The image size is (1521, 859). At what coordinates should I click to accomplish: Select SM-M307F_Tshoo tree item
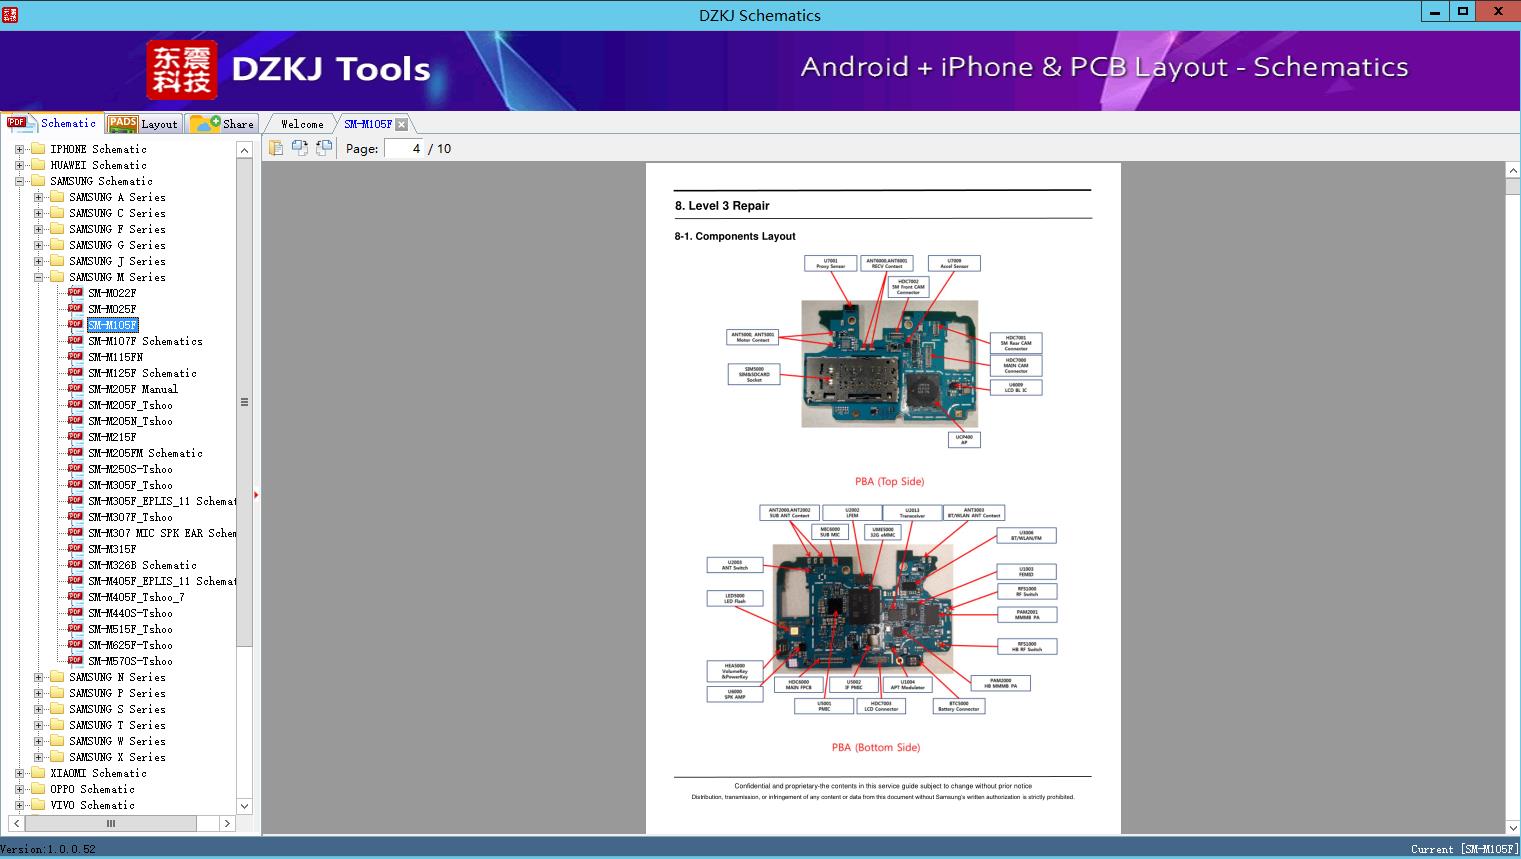130,517
